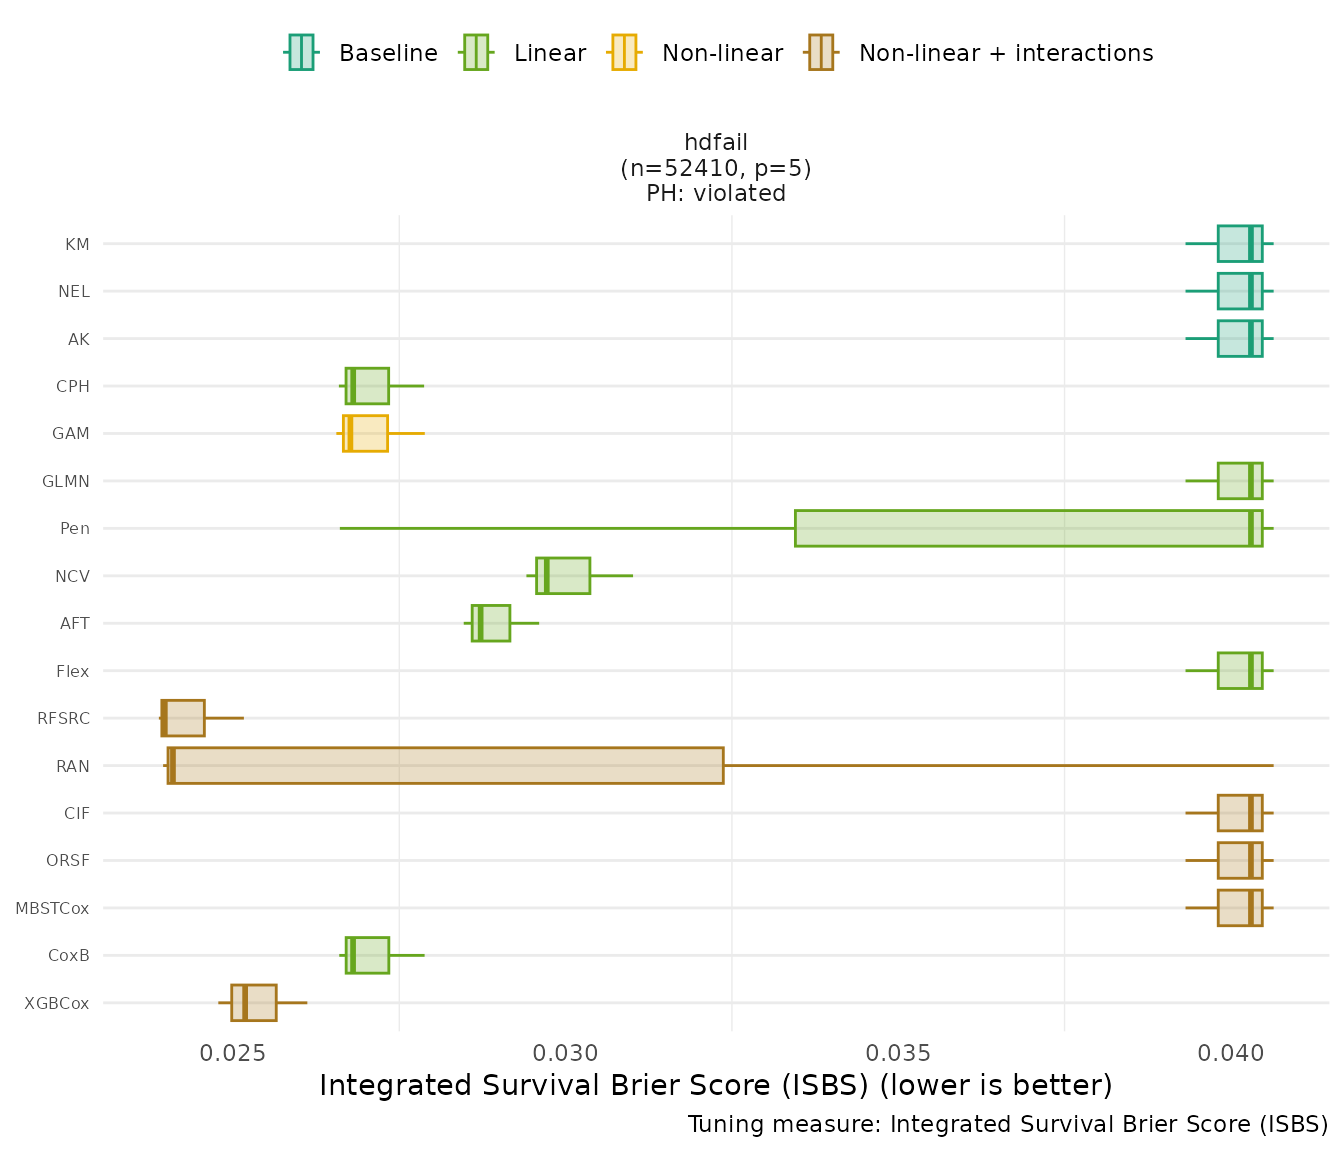Click the Linear legend box icon
1344x1152 pixels.
(475, 52)
